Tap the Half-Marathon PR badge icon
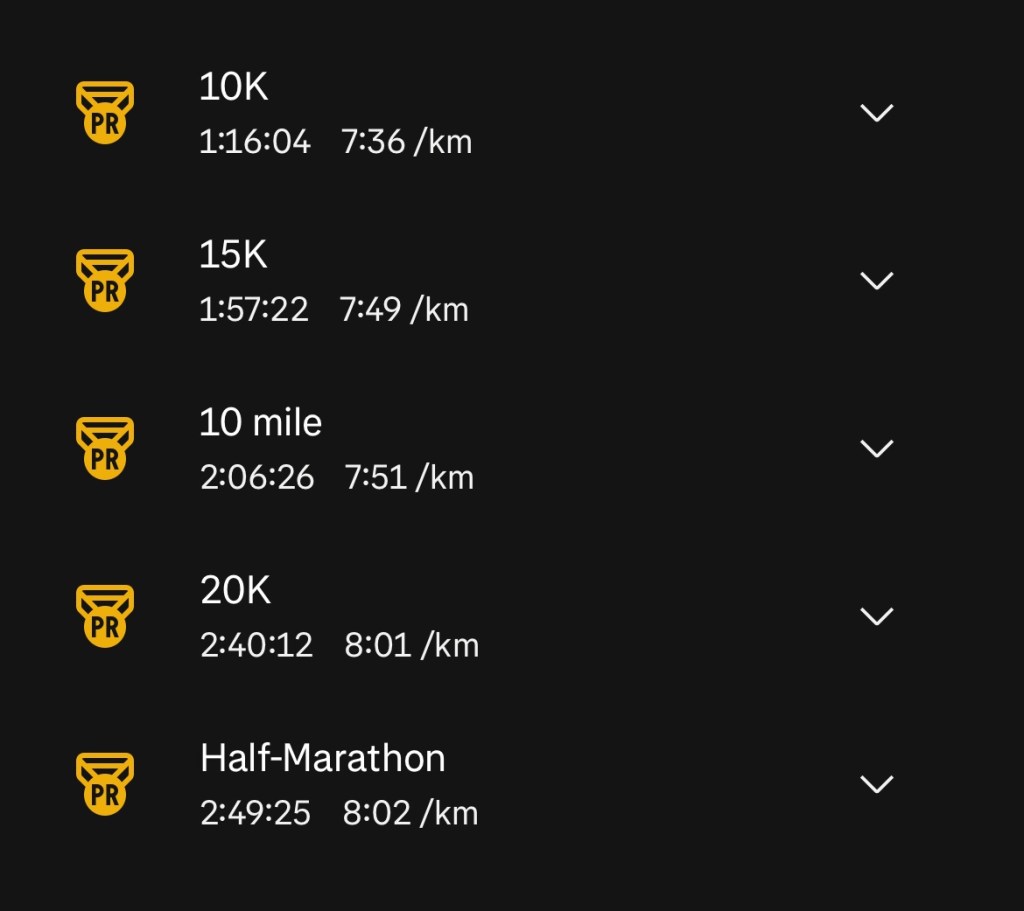 105,784
